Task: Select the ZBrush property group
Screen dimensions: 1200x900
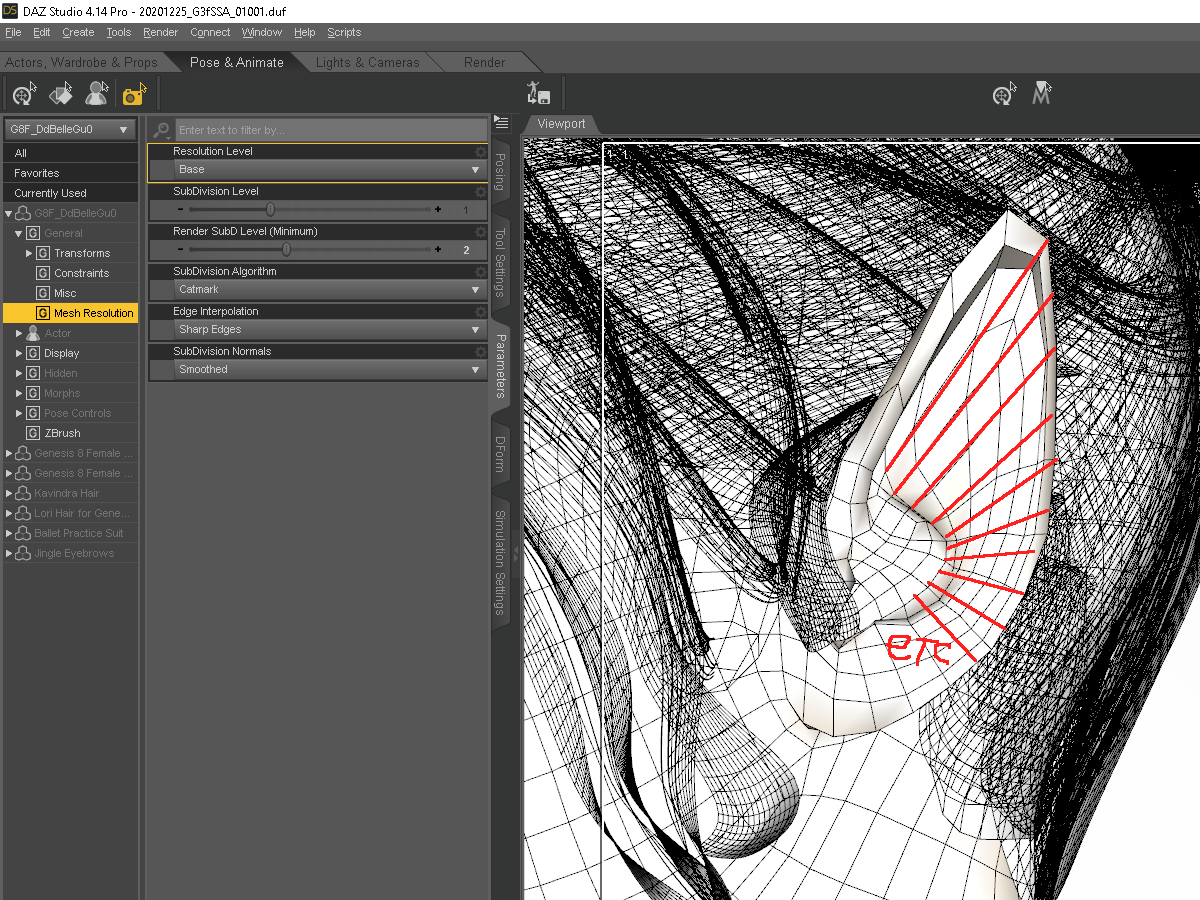Action: tap(63, 433)
